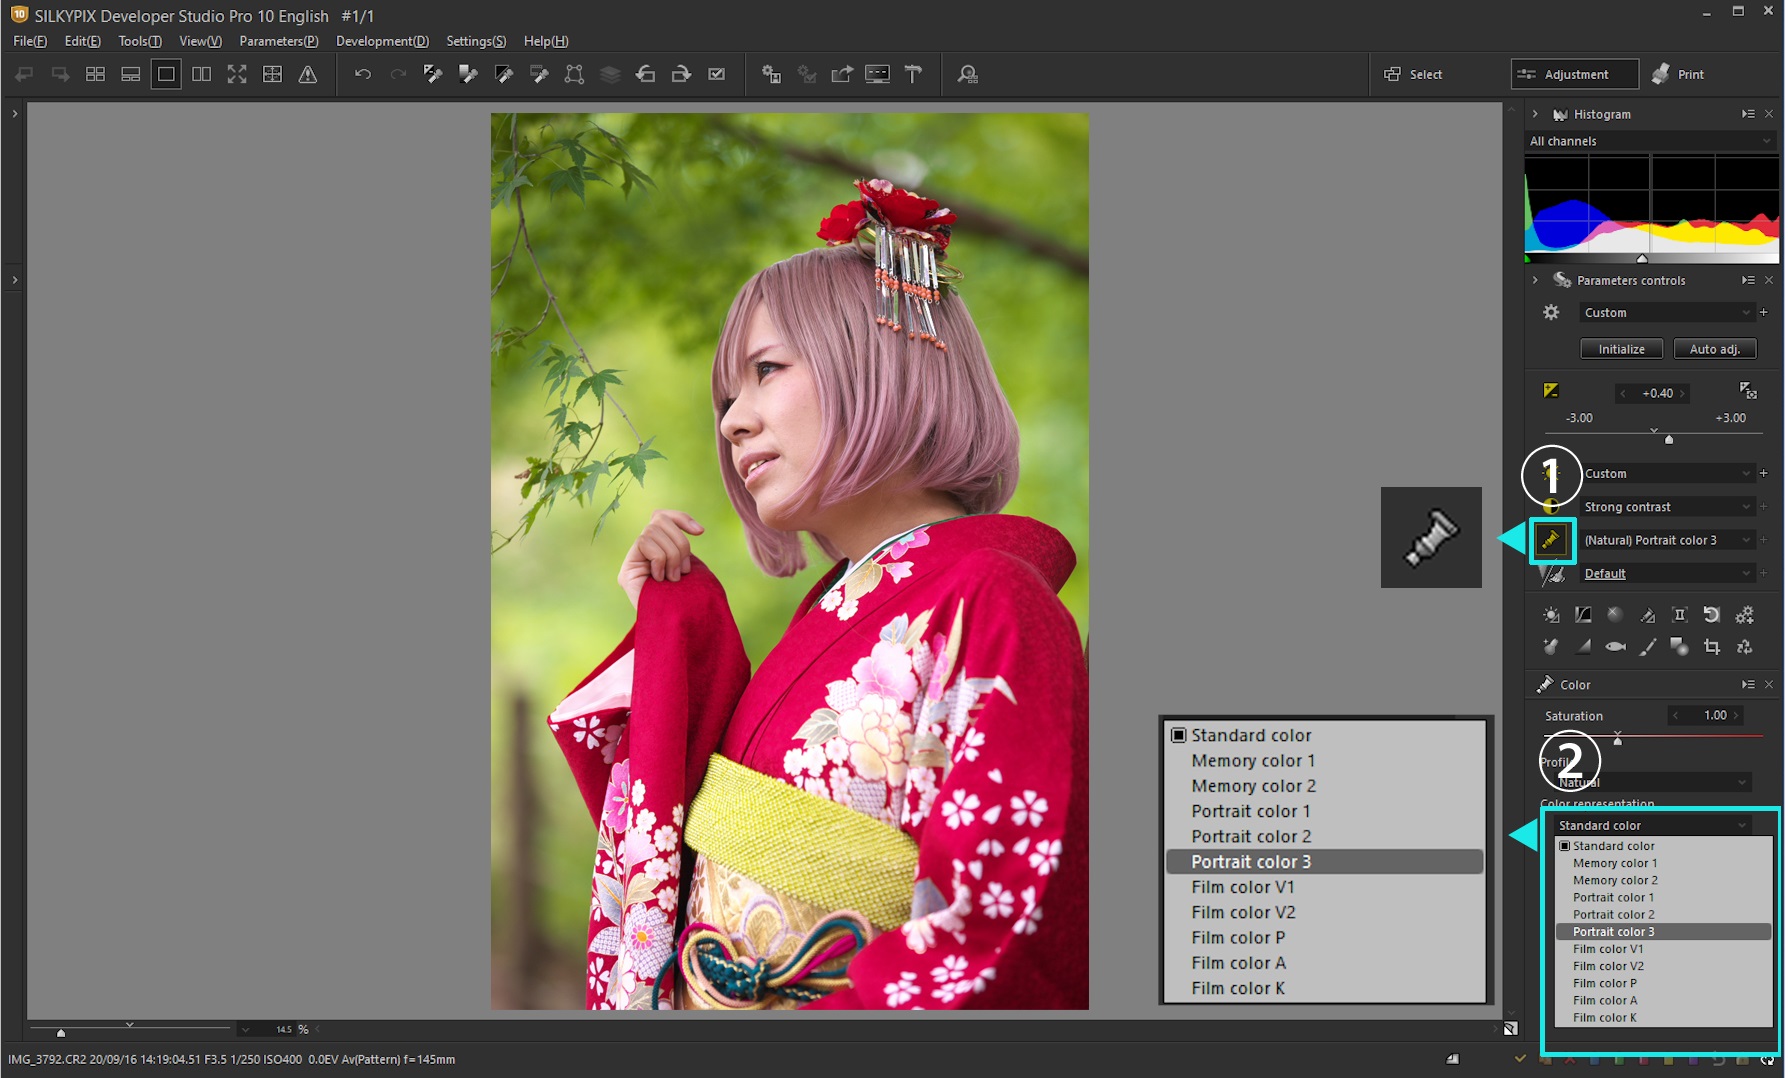The height and width of the screenshot is (1078, 1788).
Task: Open Histogram panel options menu
Action: 1748,114
